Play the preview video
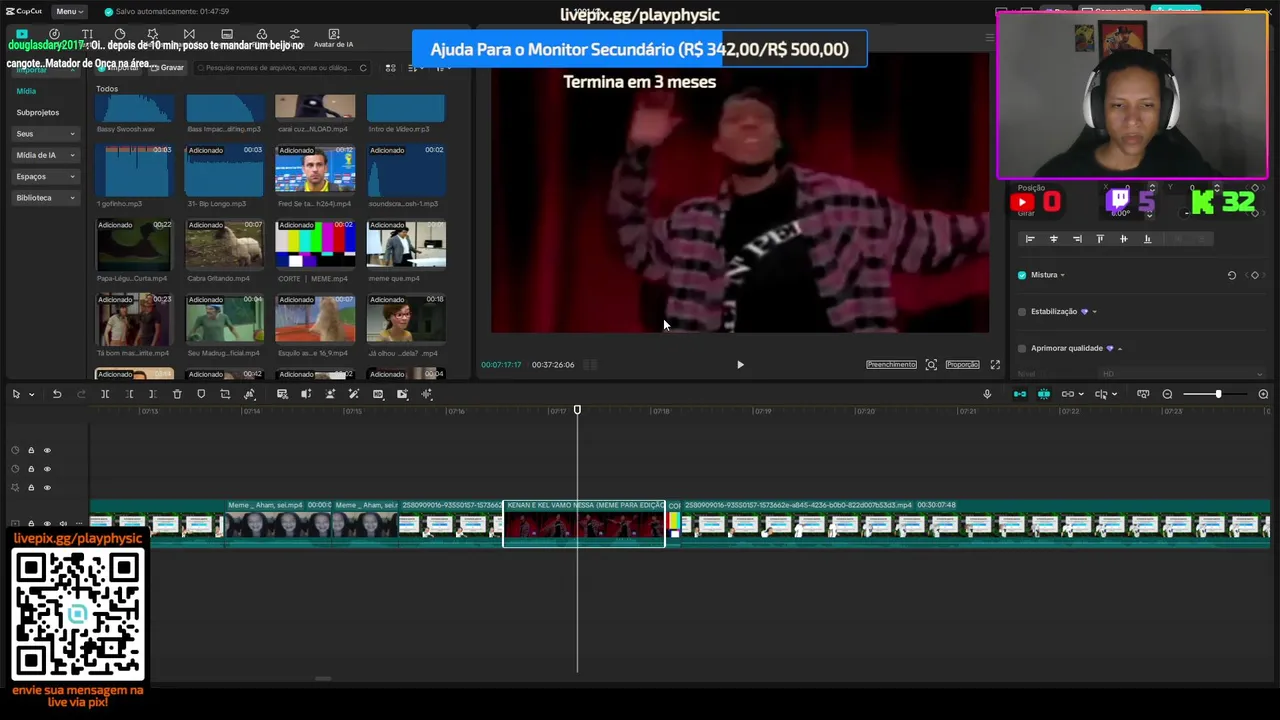 click(740, 365)
